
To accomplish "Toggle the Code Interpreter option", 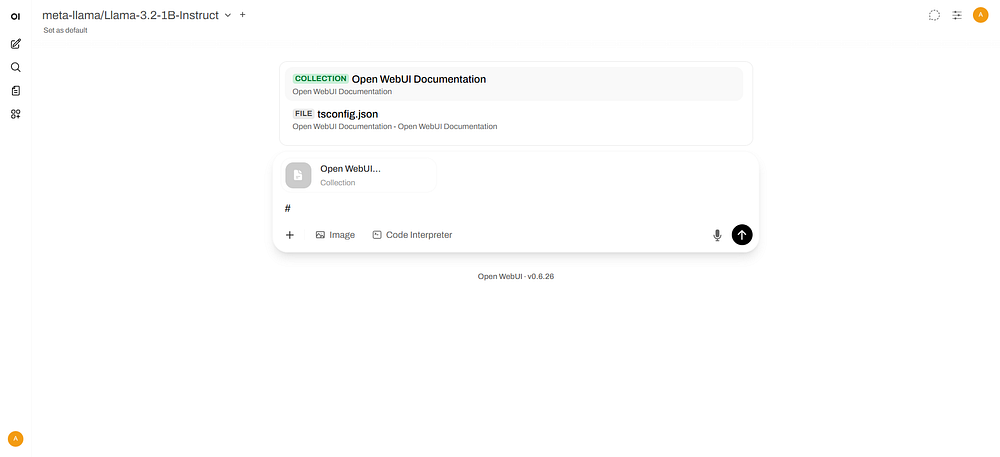I will point(412,235).
